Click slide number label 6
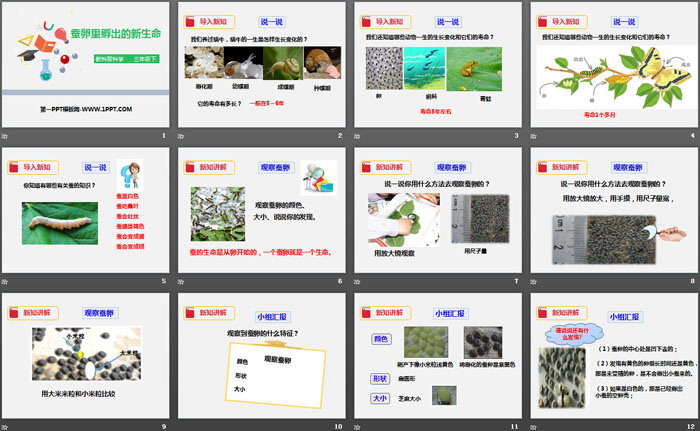700x431 pixels. tap(340, 281)
